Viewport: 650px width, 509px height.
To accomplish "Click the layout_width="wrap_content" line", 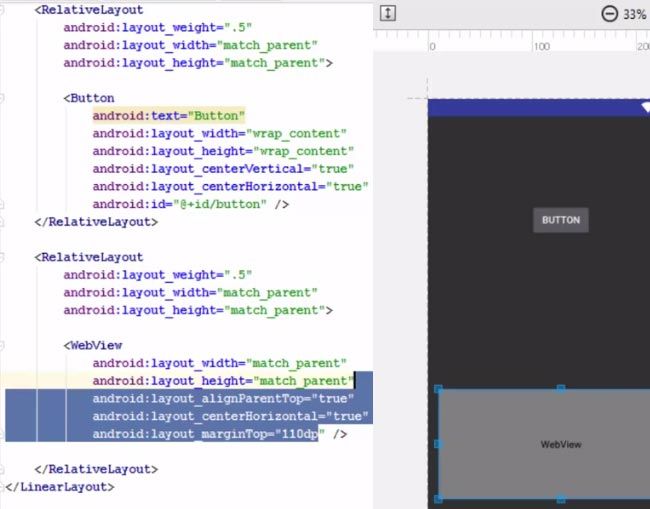I will point(219,133).
